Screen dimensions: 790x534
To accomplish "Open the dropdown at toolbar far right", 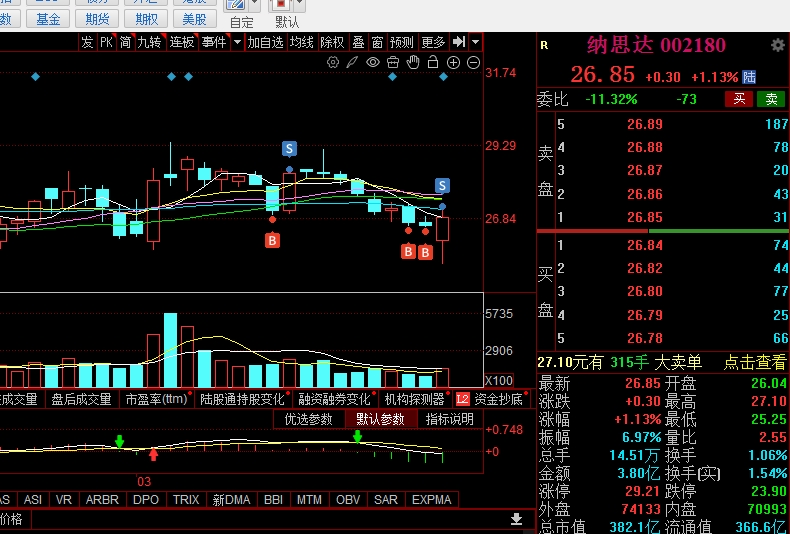I will coord(475,42).
